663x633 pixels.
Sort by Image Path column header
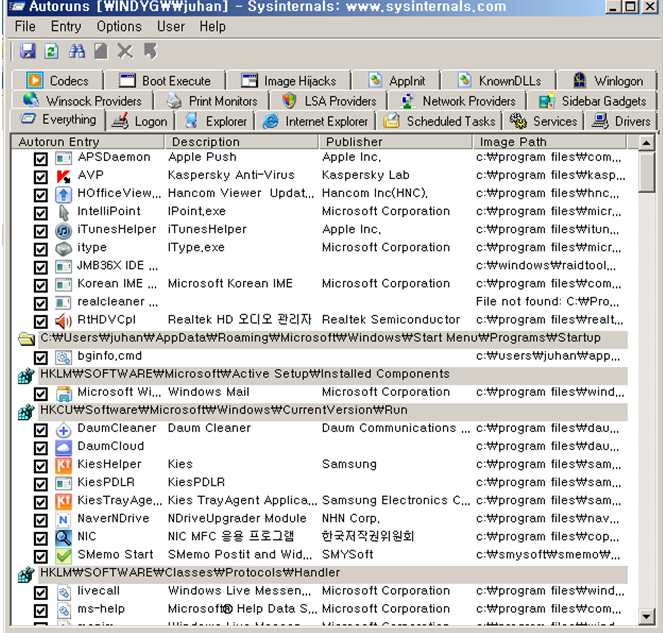tap(549, 142)
